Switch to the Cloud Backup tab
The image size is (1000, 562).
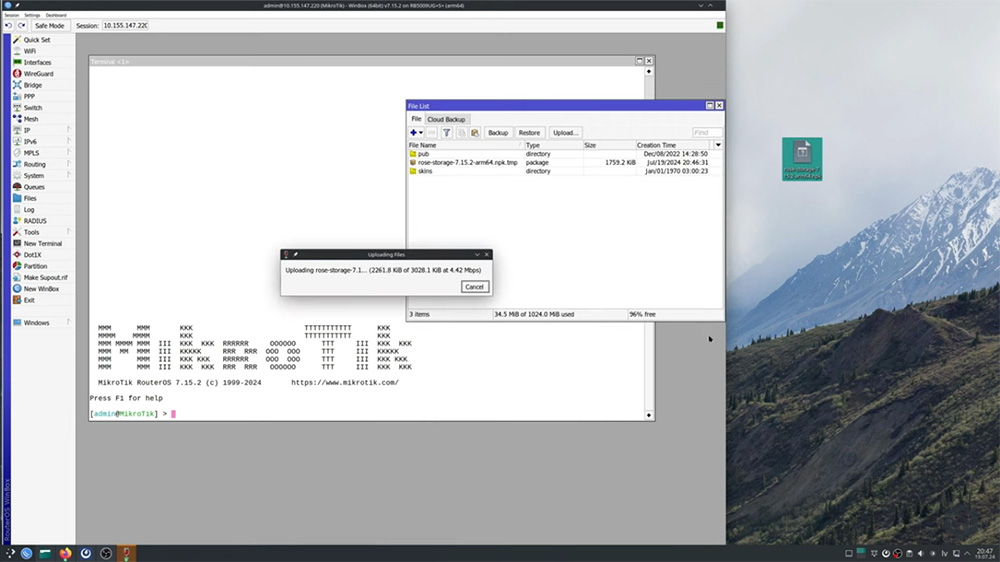pyautogui.click(x=446, y=119)
